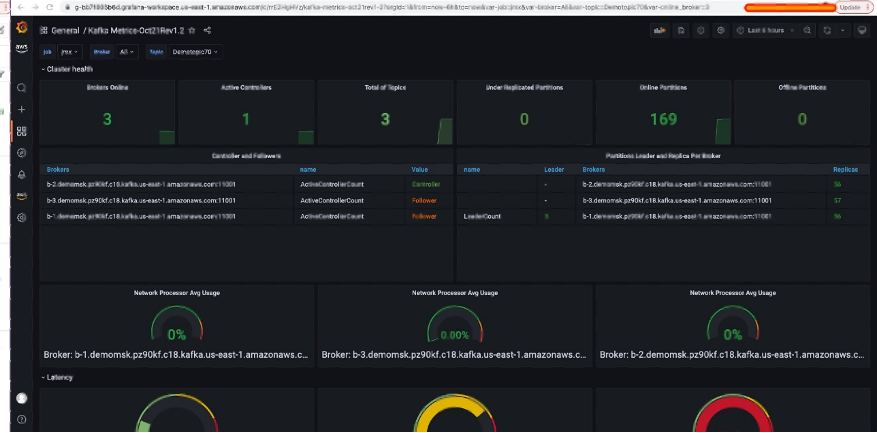Screen dimensions: 877x433
Task: Open the Alerting bell icon
Action: point(22,175)
